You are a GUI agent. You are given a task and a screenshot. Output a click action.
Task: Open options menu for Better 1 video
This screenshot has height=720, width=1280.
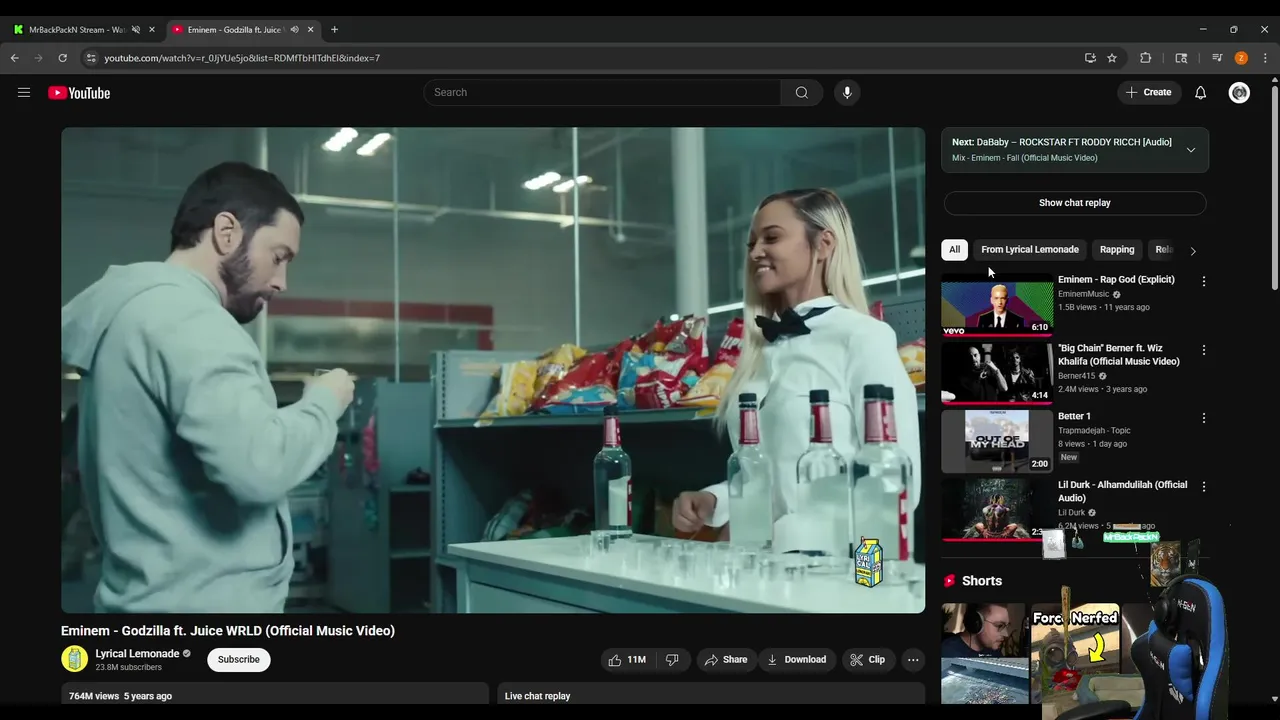(x=1204, y=418)
